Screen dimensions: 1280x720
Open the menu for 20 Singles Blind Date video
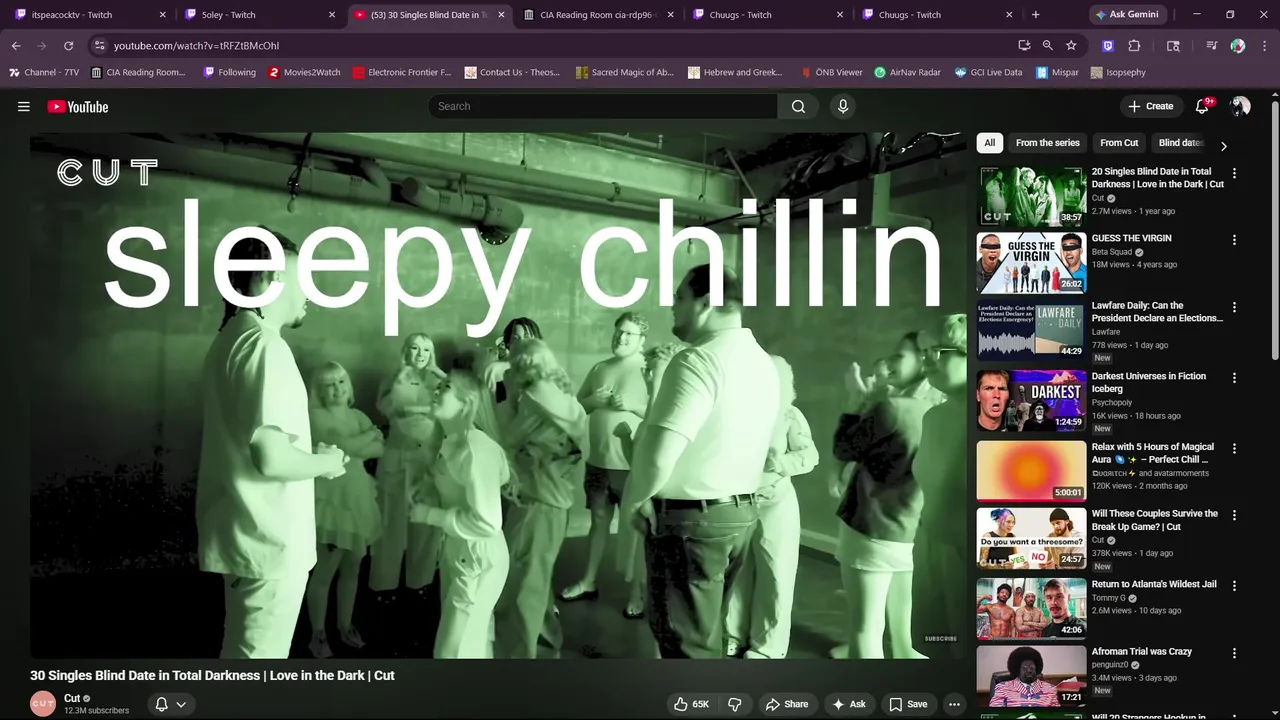click(1234, 173)
